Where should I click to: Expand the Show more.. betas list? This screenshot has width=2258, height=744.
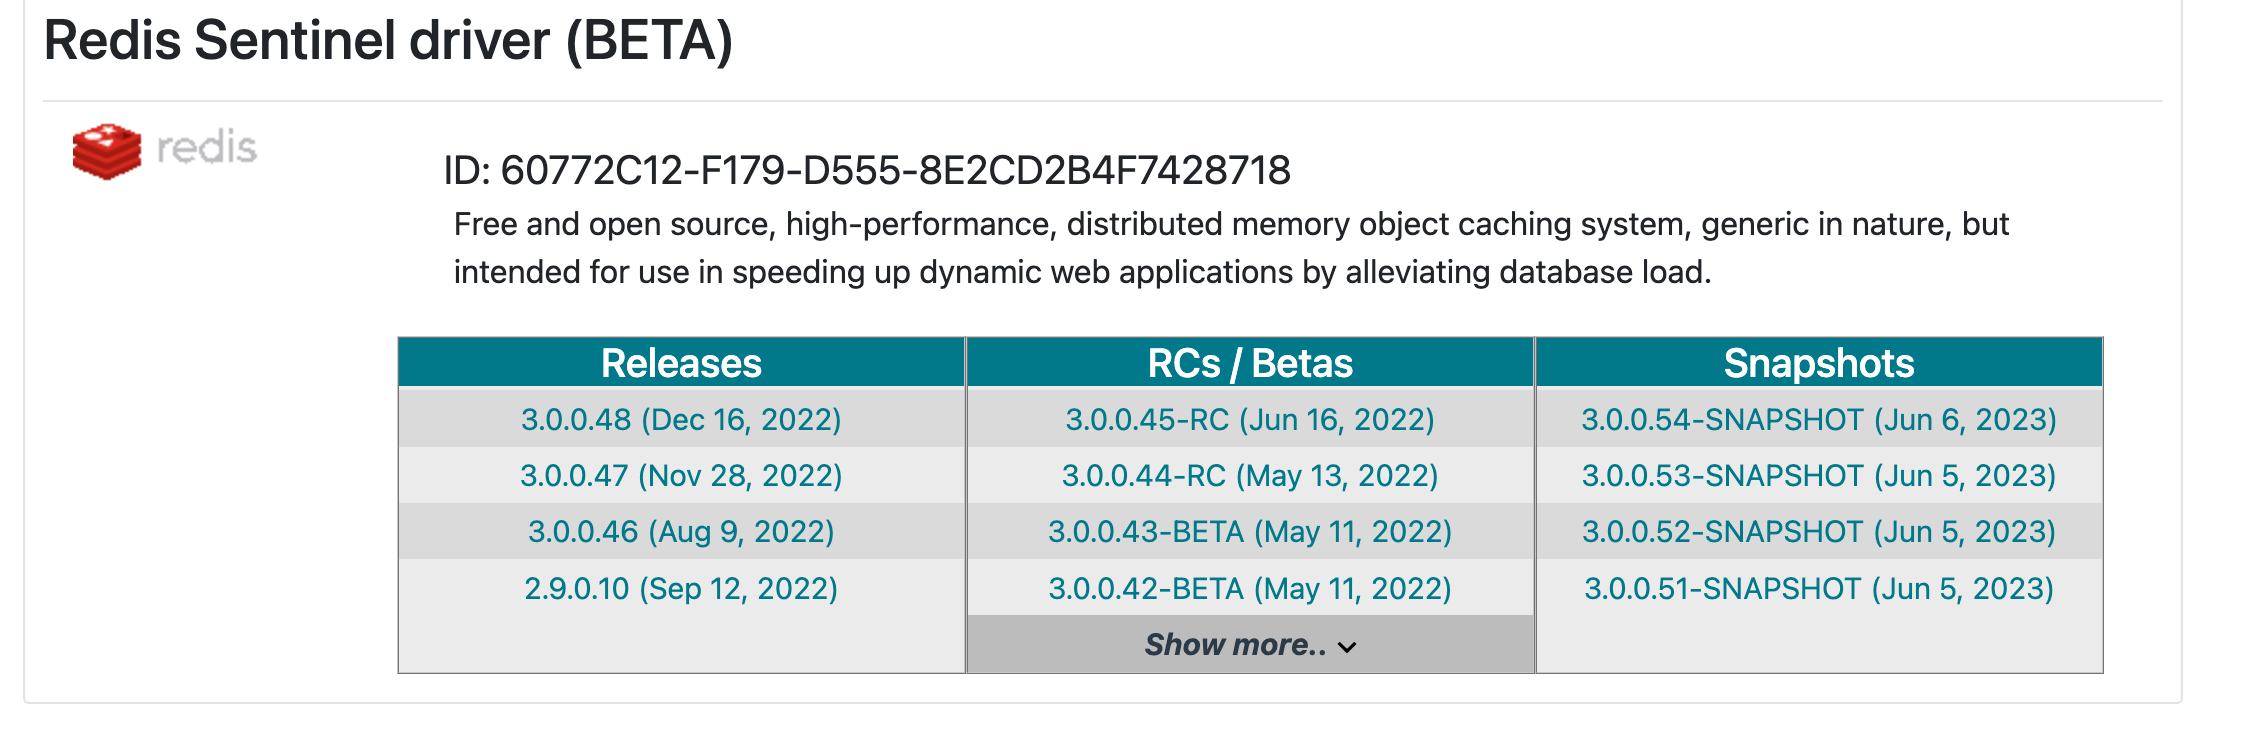[x=1250, y=645]
